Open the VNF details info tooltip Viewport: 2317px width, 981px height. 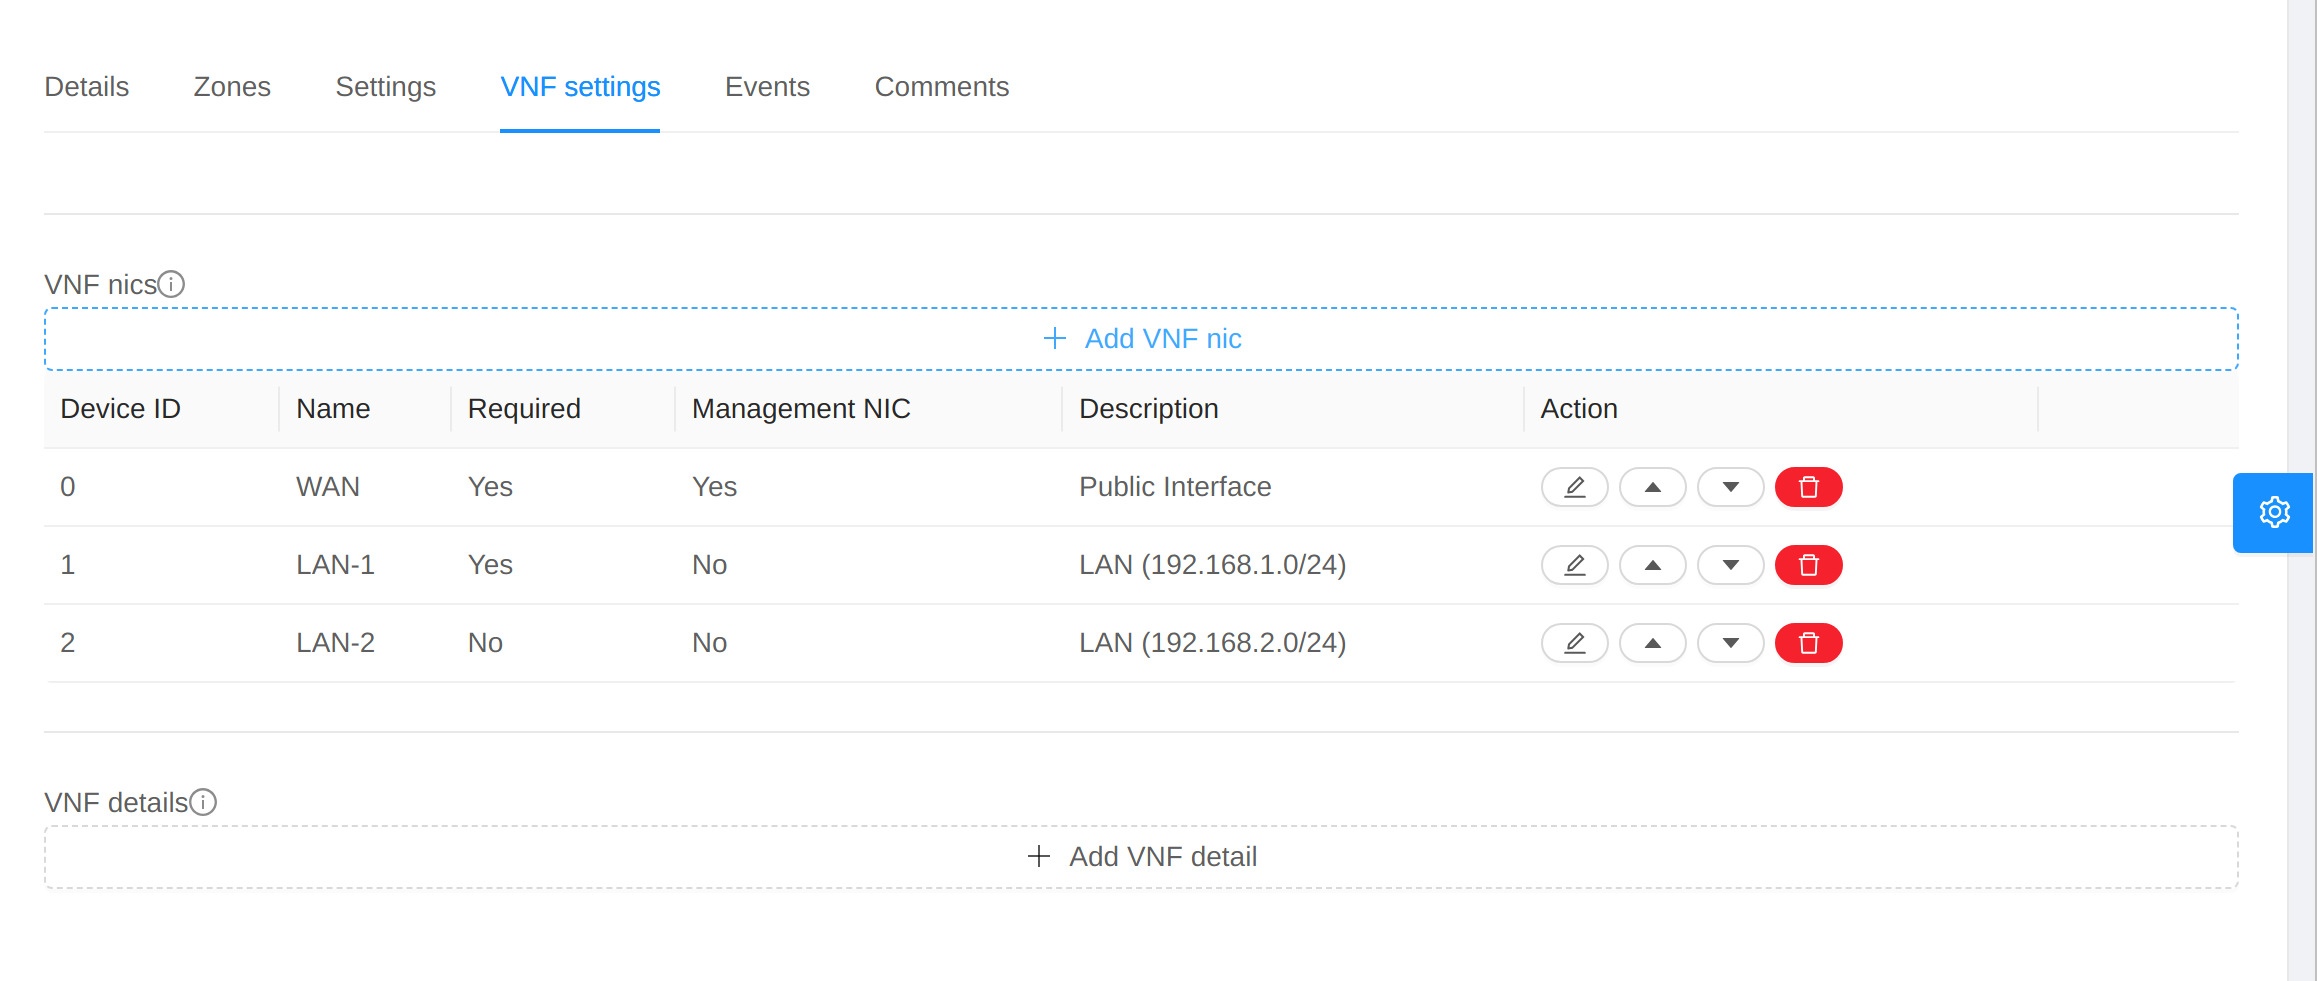pyautogui.click(x=204, y=802)
